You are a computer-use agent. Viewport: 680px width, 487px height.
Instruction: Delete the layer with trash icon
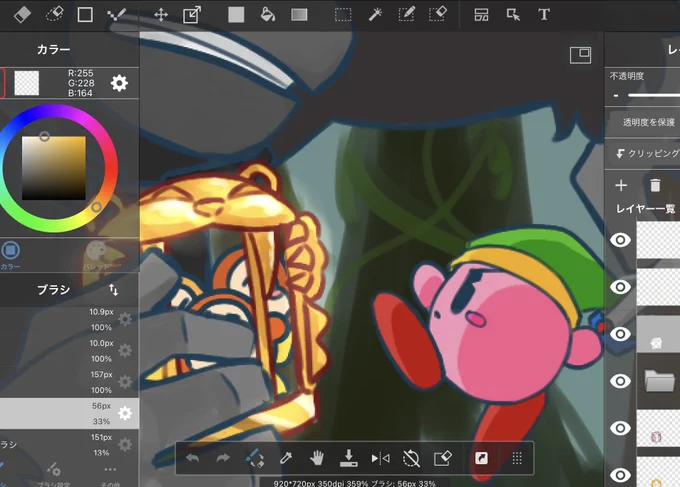tap(655, 185)
